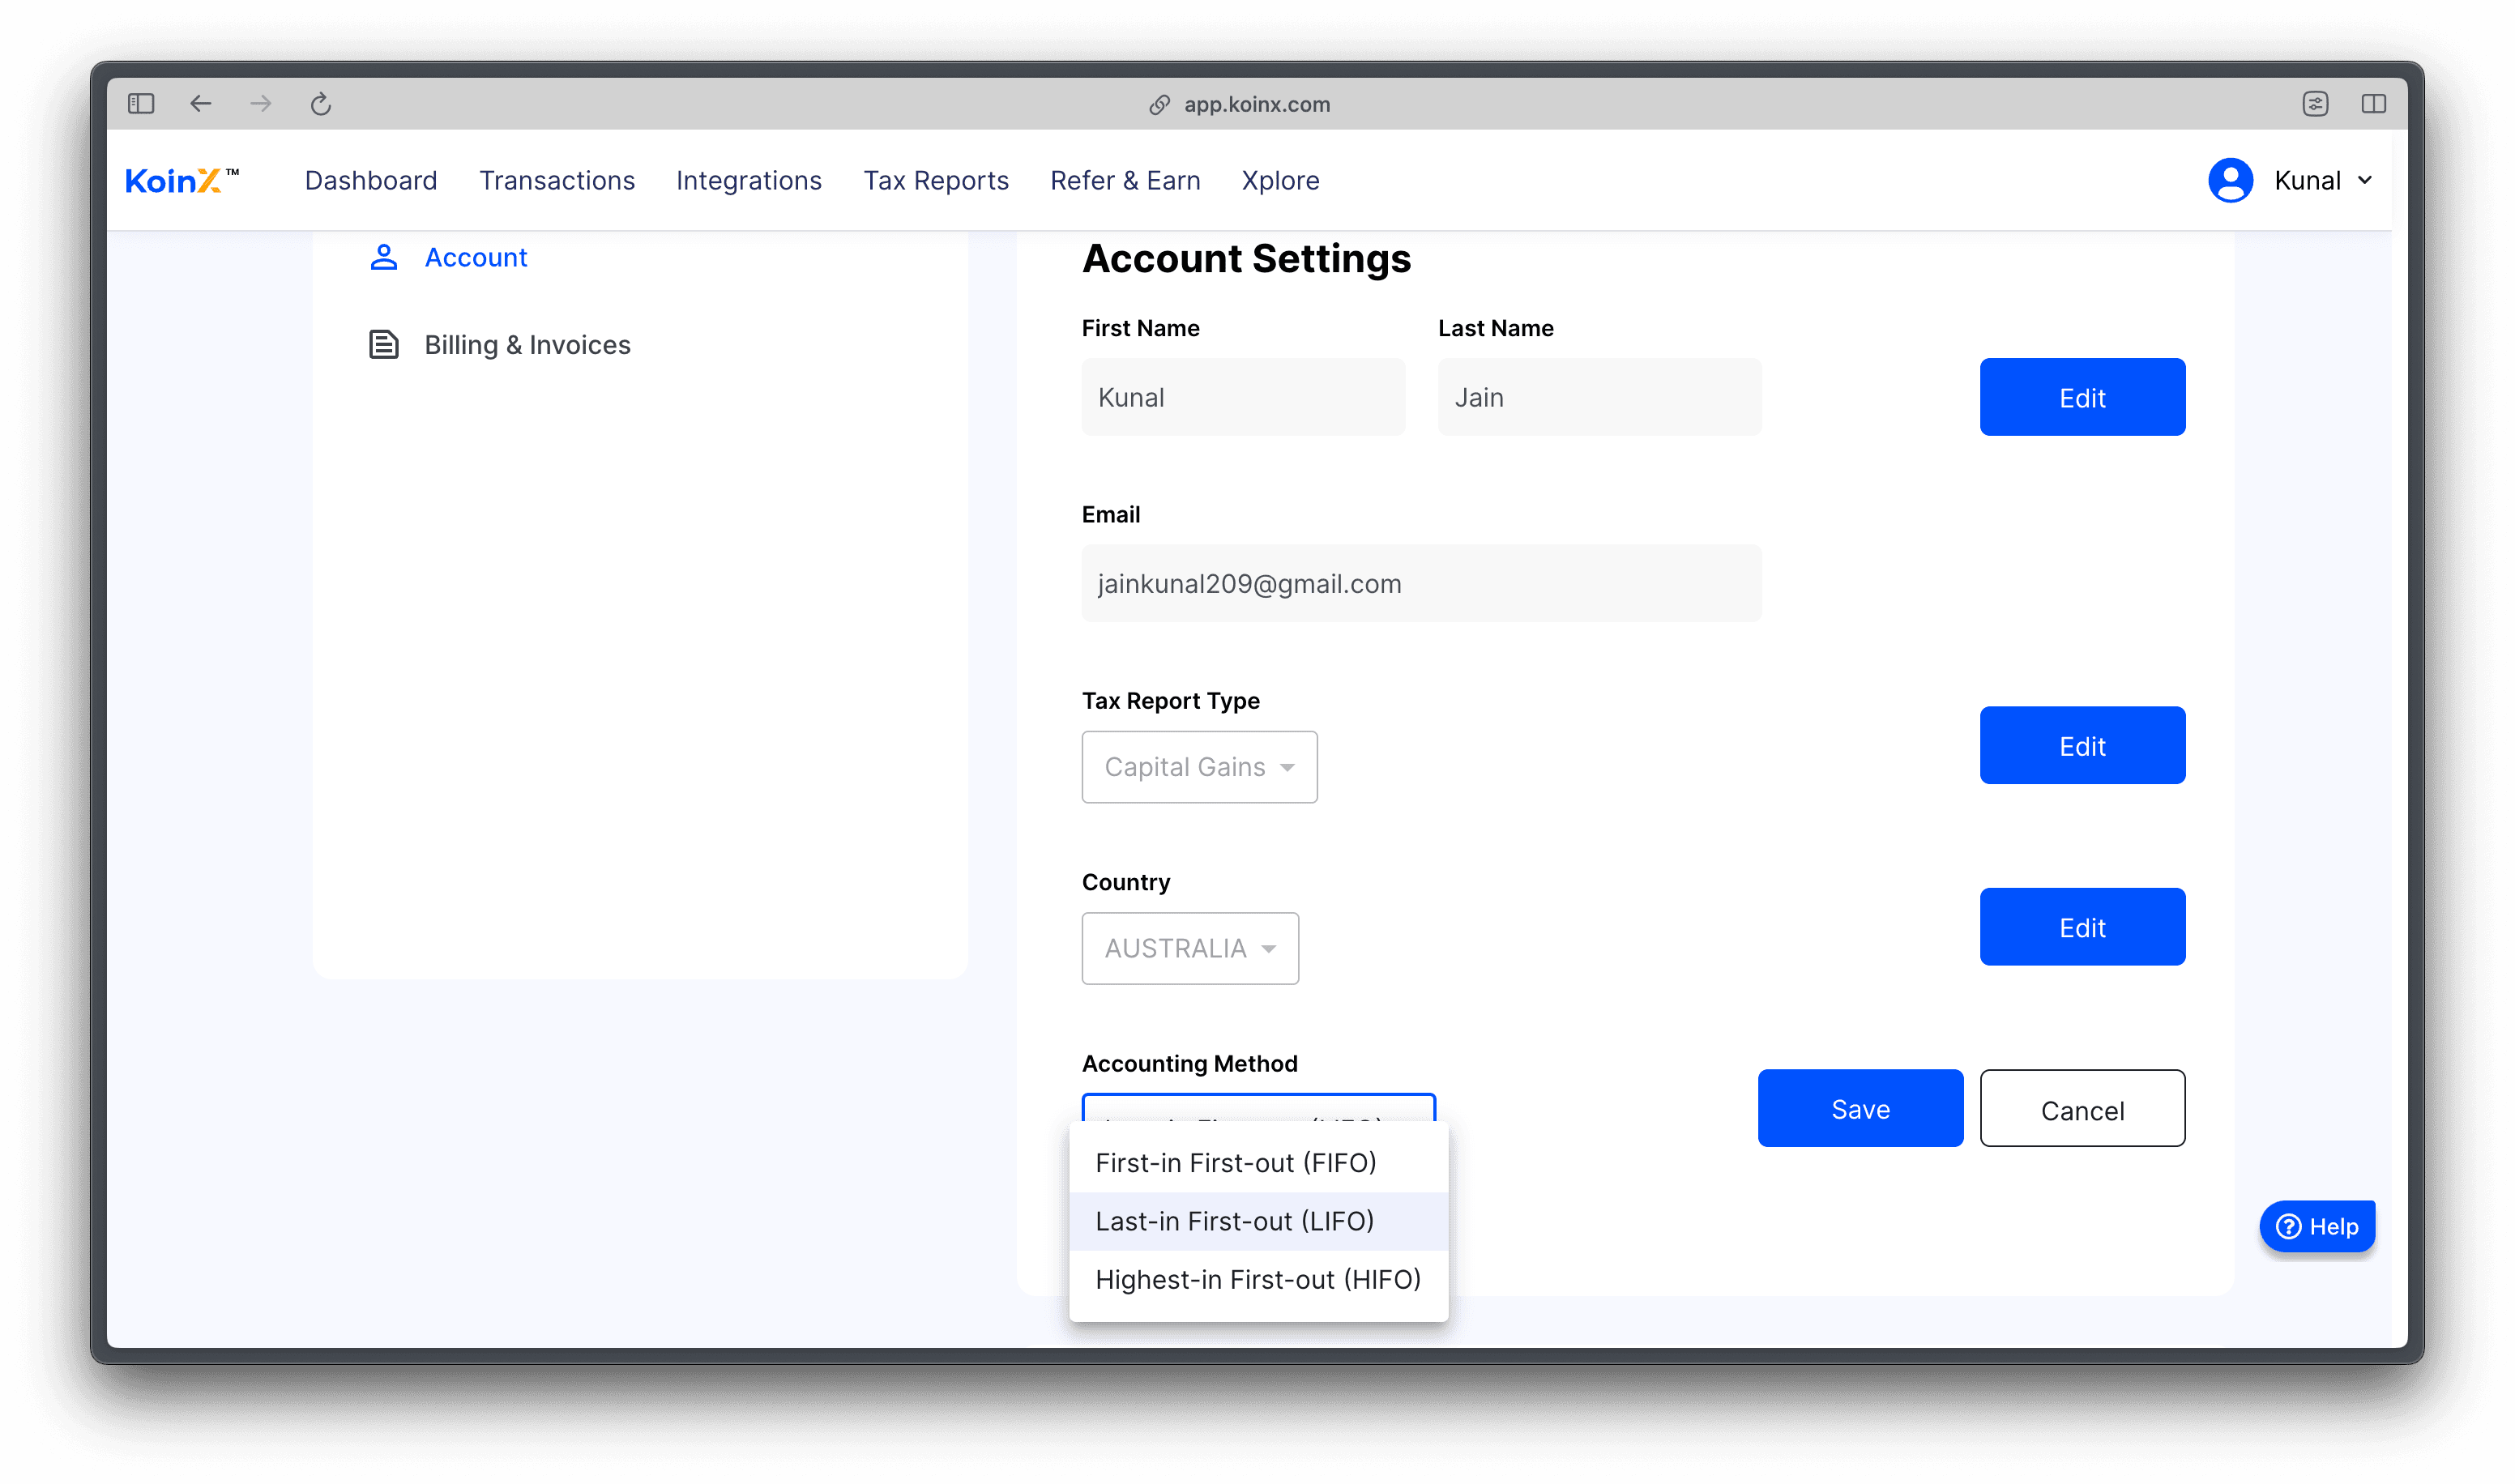Viewport: 2515px width, 1484px height.
Task: Expand the Kunal profile dropdown
Action: [2364, 181]
